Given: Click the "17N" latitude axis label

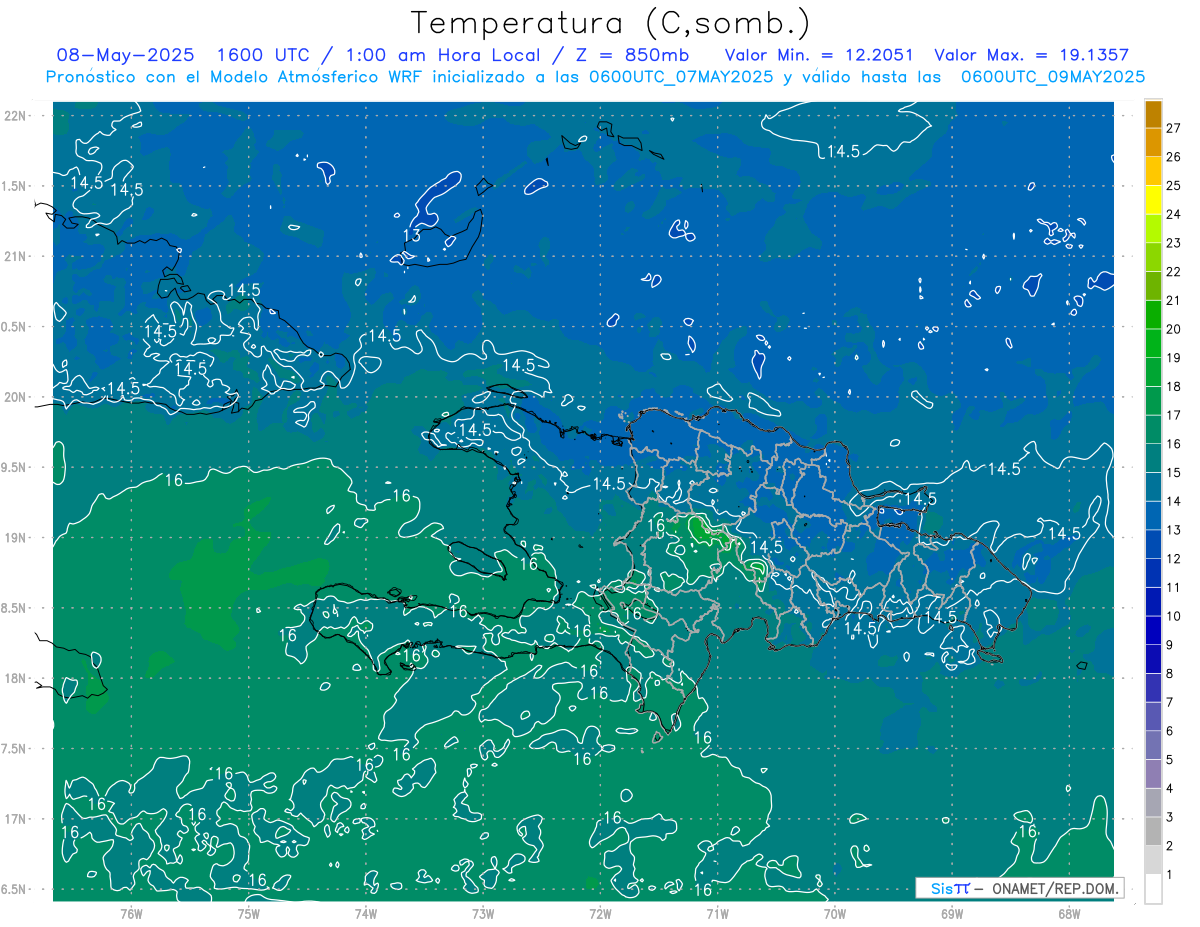Looking at the screenshot, I should [x=16, y=819].
